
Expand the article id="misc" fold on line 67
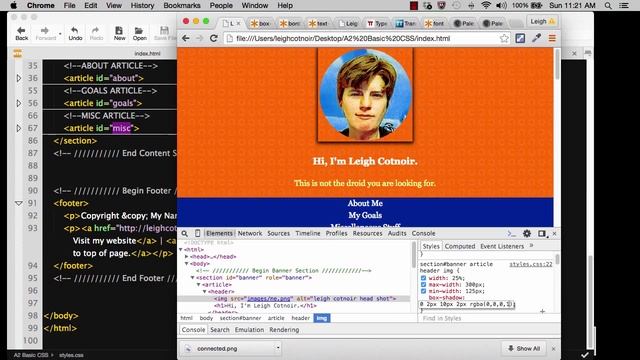pyautogui.click(x=18, y=128)
